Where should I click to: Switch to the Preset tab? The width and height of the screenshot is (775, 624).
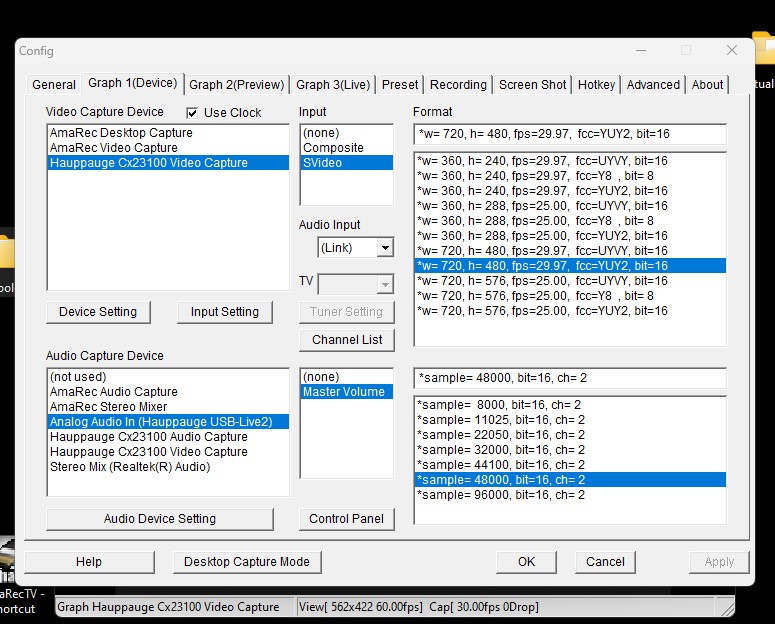[x=400, y=85]
